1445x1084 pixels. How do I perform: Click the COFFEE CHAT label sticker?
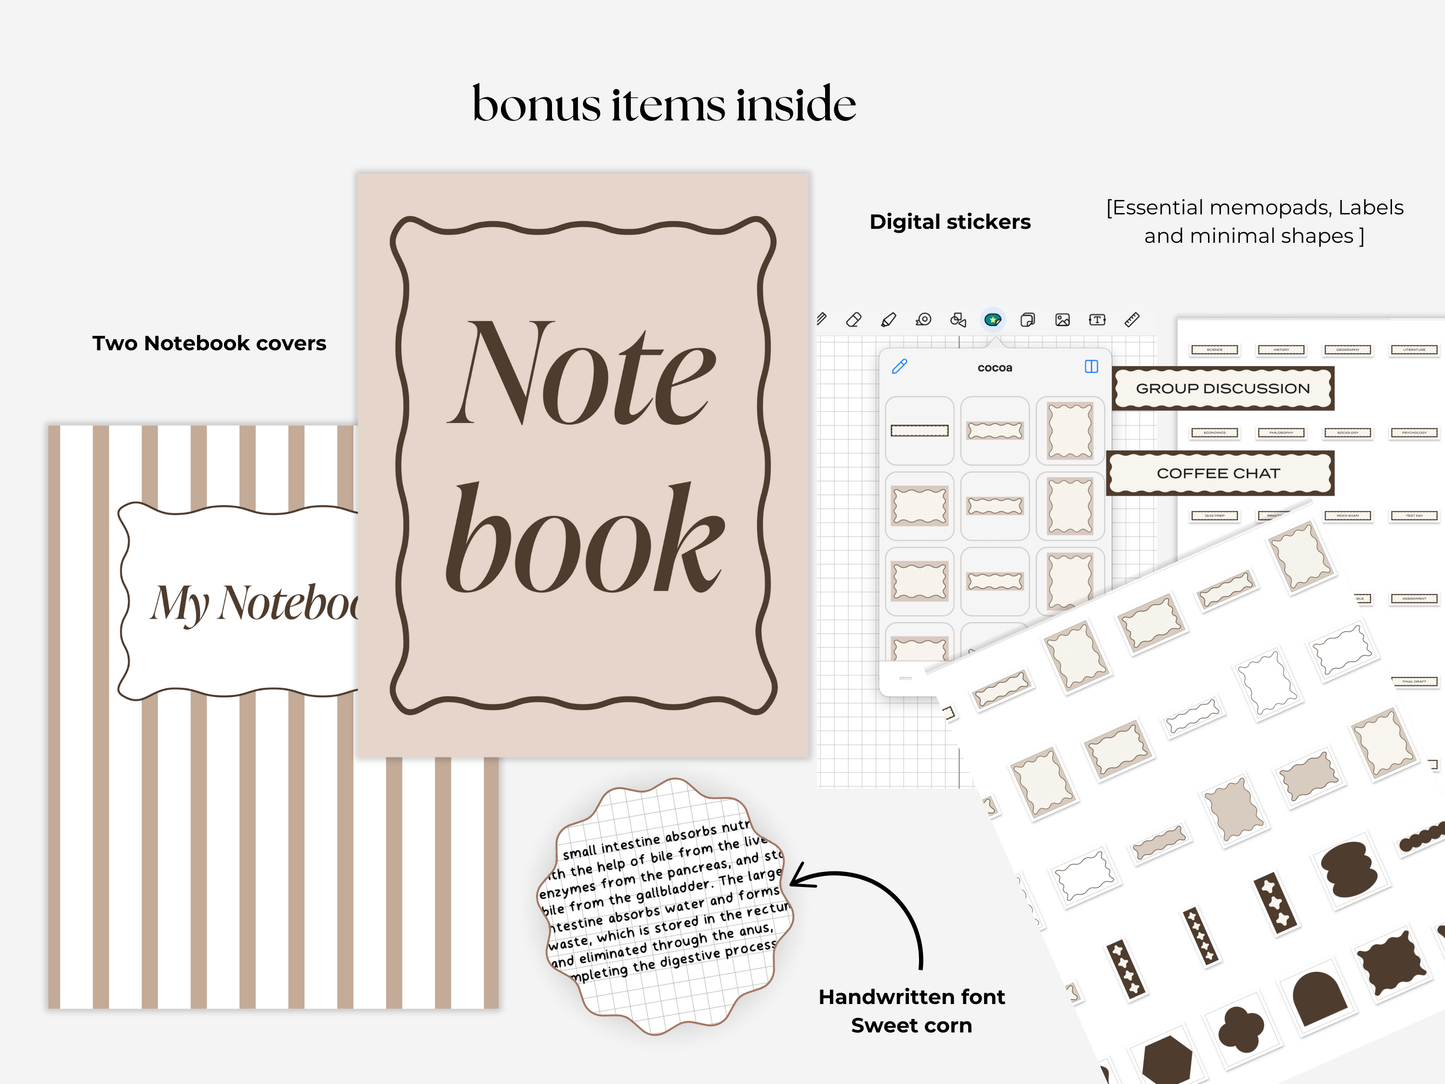pyautogui.click(x=1218, y=473)
